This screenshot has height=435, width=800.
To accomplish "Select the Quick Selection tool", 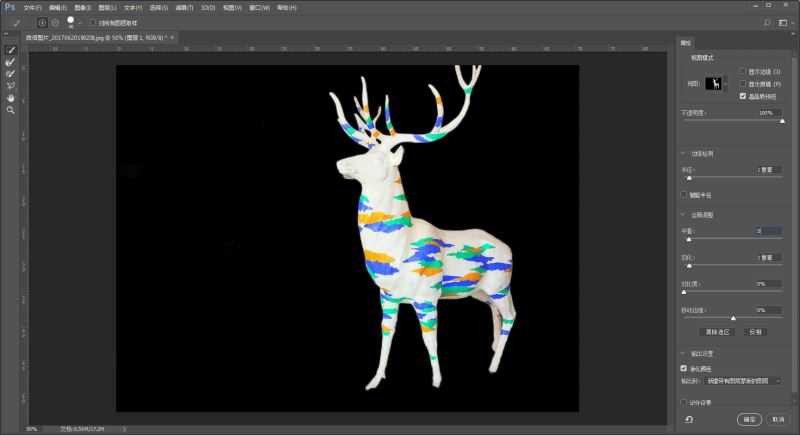I will pos(11,49).
